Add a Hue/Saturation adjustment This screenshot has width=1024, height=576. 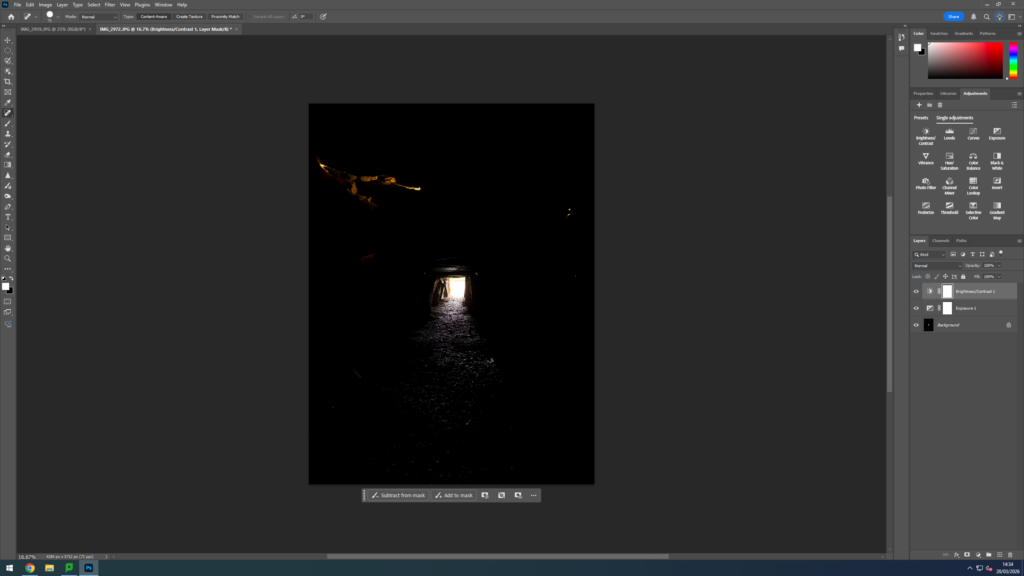click(x=949, y=158)
